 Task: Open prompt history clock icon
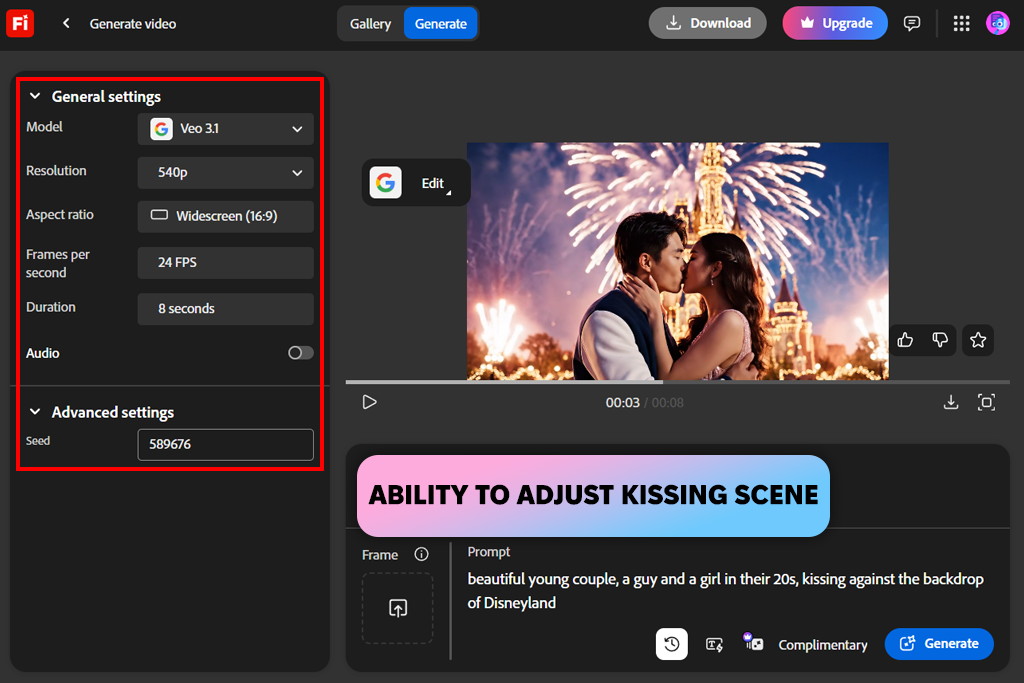click(671, 644)
